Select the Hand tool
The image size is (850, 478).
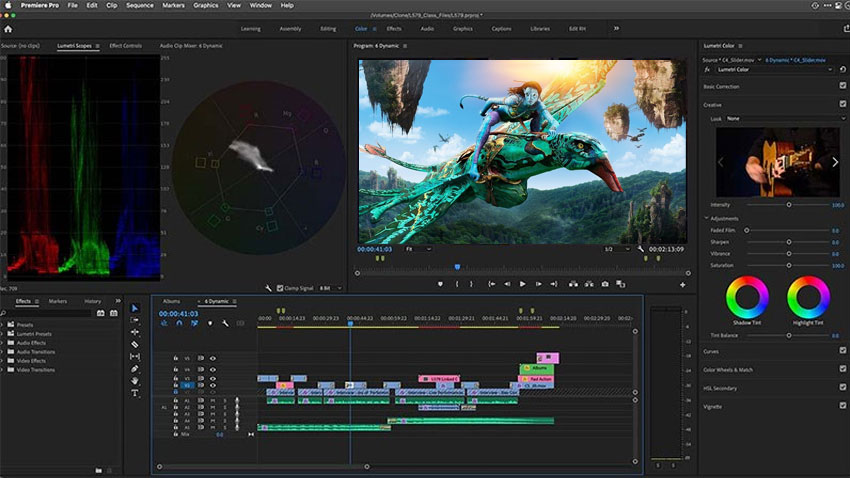pyautogui.click(x=135, y=381)
